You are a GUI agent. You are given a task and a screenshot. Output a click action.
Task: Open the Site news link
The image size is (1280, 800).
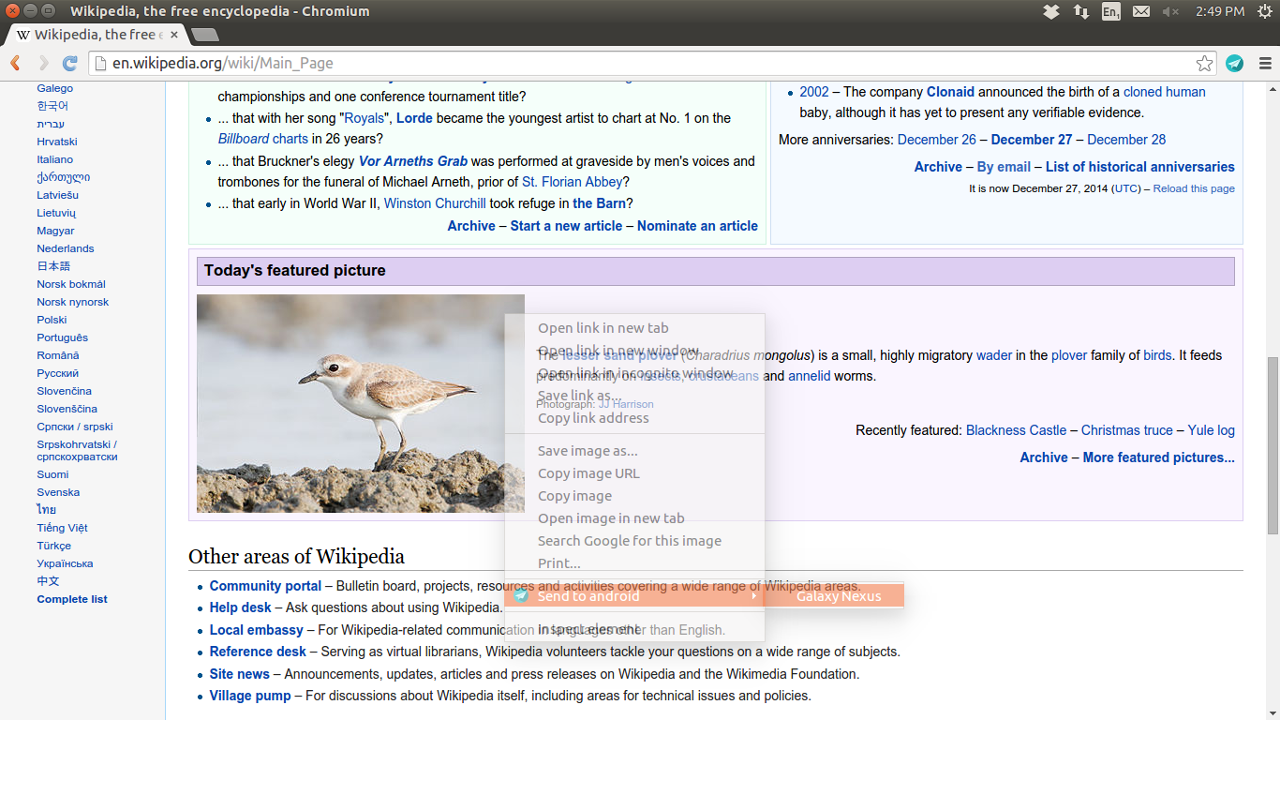[x=239, y=674]
